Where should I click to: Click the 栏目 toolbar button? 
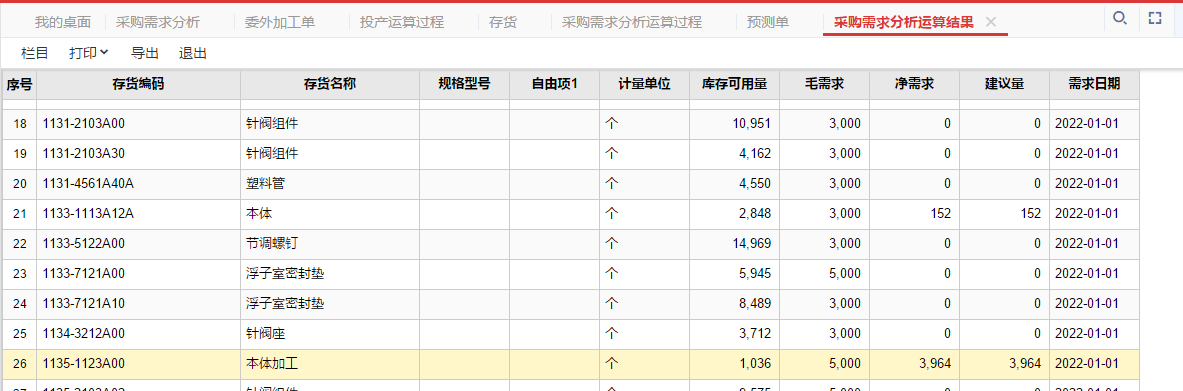pyautogui.click(x=35, y=53)
